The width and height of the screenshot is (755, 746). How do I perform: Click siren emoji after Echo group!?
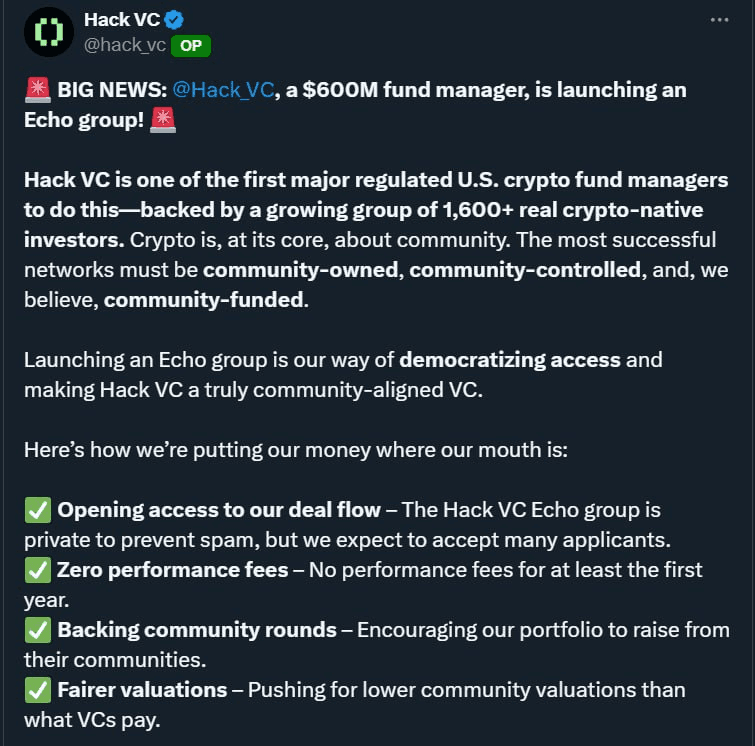[163, 120]
